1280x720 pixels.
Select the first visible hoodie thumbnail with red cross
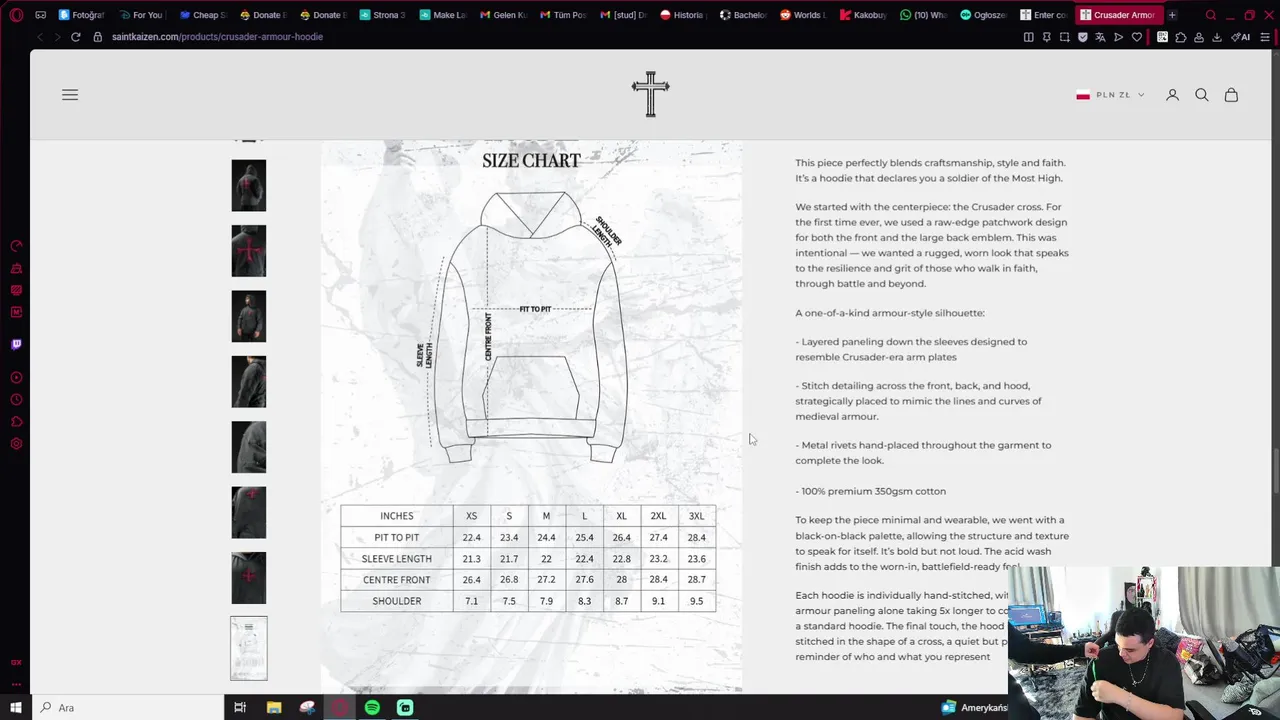tap(249, 186)
